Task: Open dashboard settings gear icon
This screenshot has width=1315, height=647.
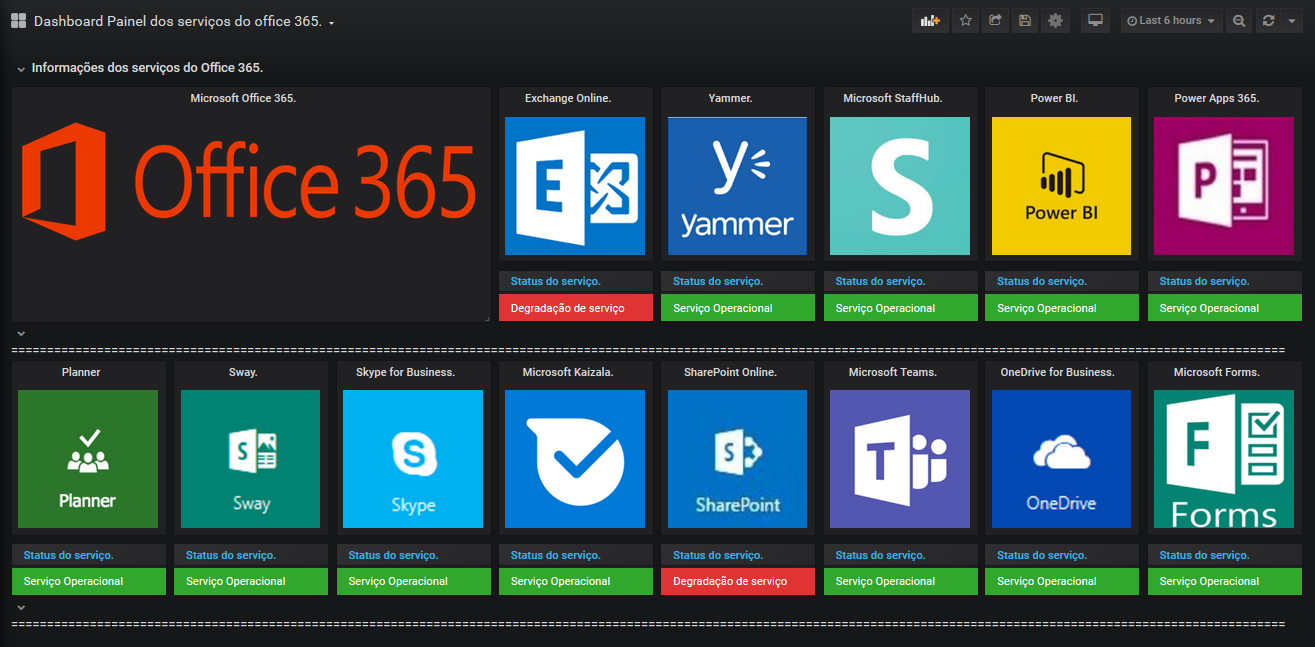Action: pyautogui.click(x=1055, y=20)
